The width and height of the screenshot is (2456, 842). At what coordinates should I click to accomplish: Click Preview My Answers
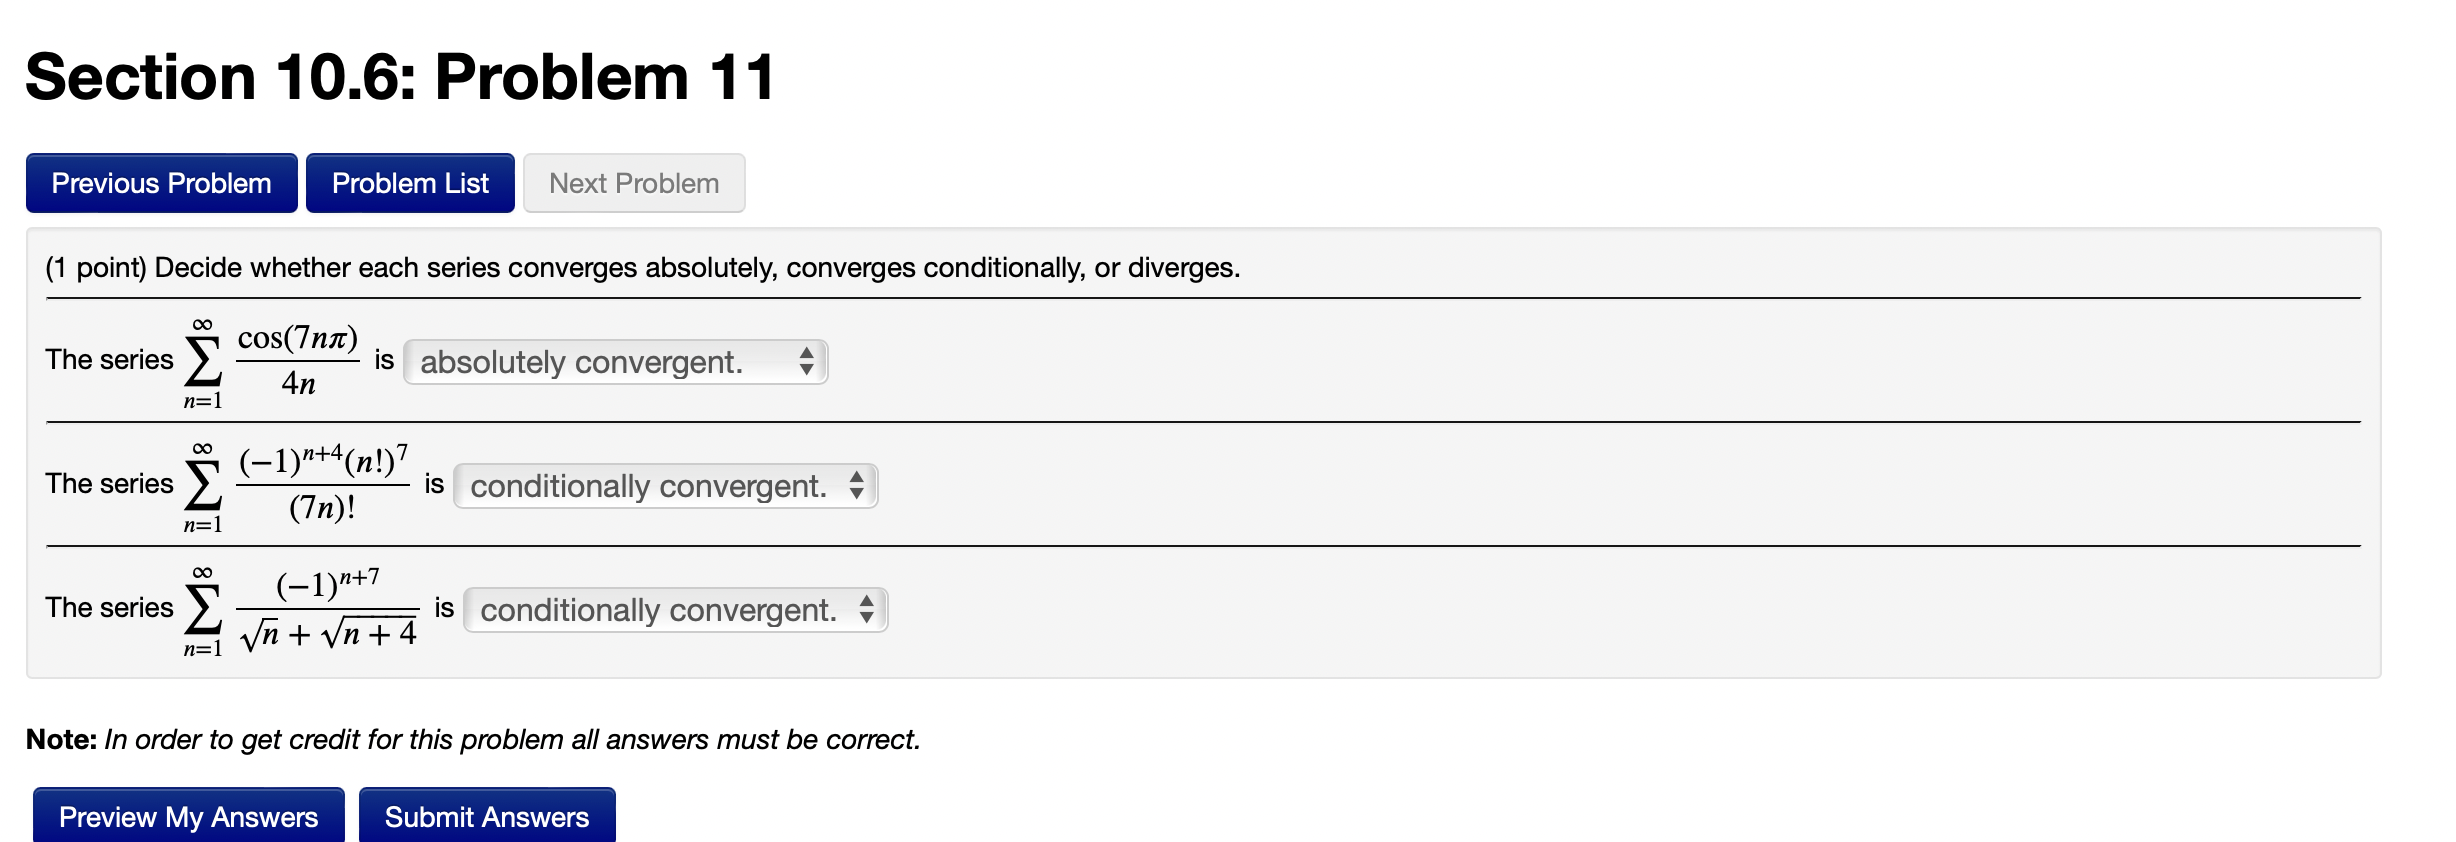188,815
